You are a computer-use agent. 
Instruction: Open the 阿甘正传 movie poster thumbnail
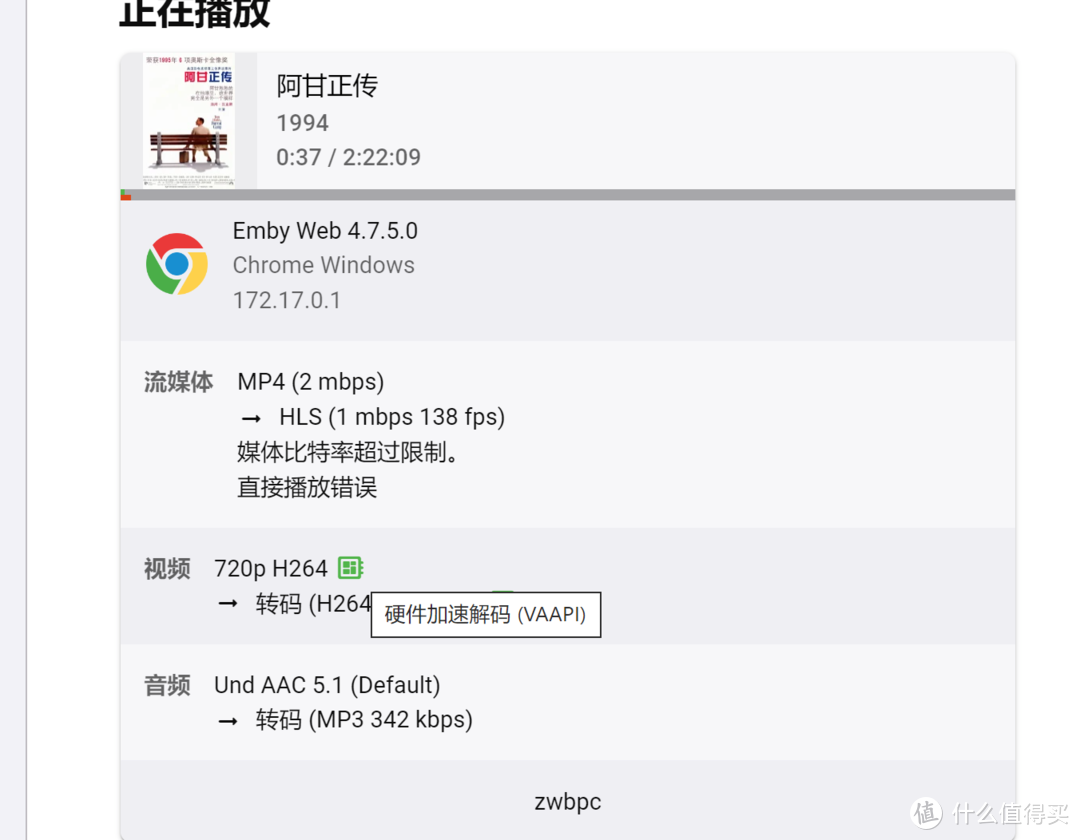coord(189,120)
